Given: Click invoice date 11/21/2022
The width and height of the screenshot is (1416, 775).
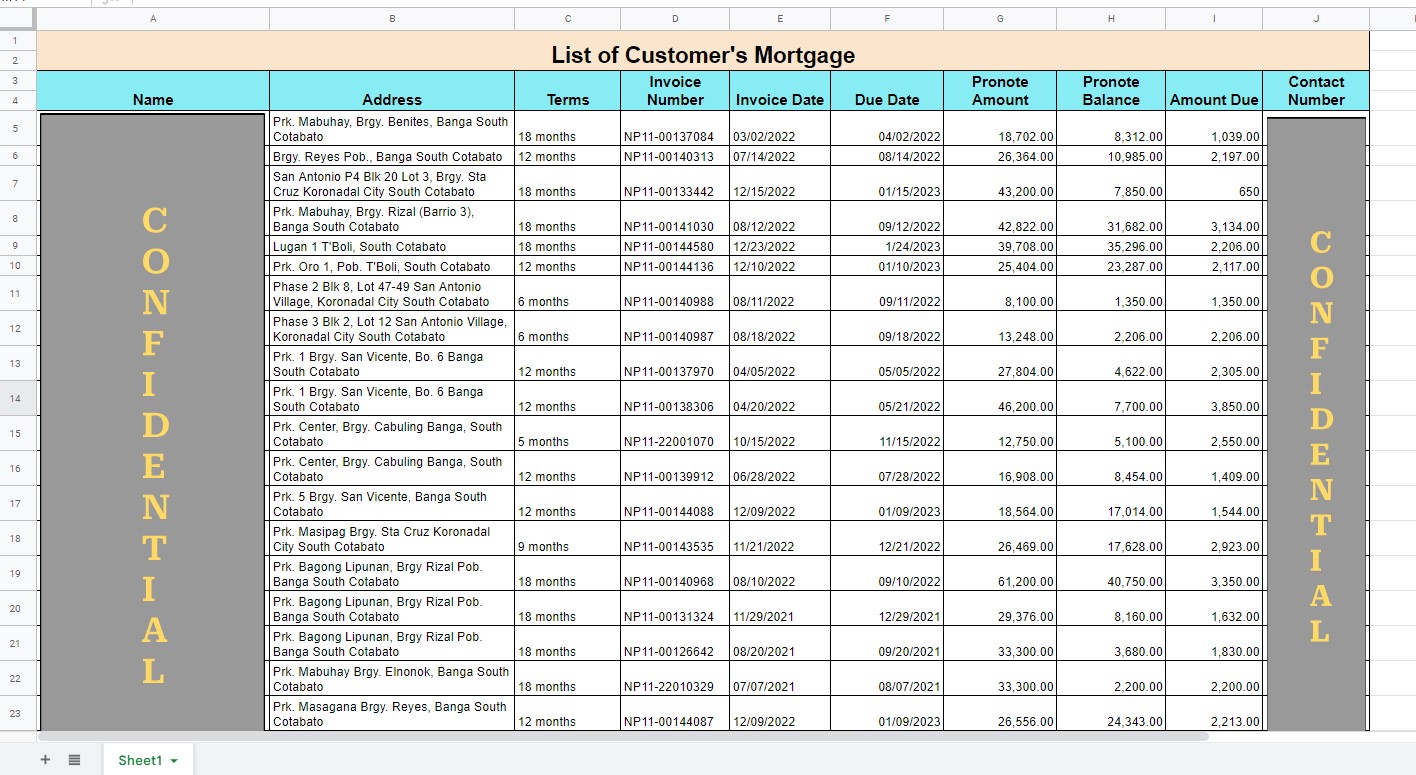Looking at the screenshot, I should [780, 538].
